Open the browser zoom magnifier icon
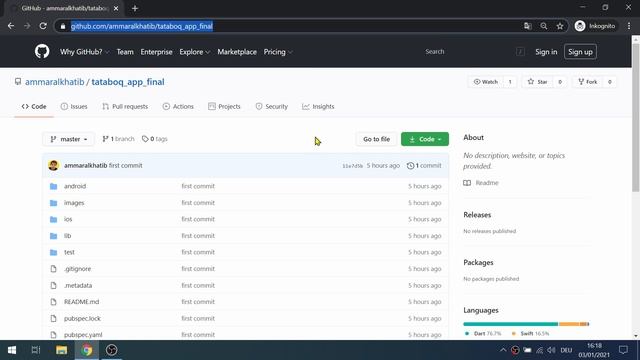 pos(544,26)
